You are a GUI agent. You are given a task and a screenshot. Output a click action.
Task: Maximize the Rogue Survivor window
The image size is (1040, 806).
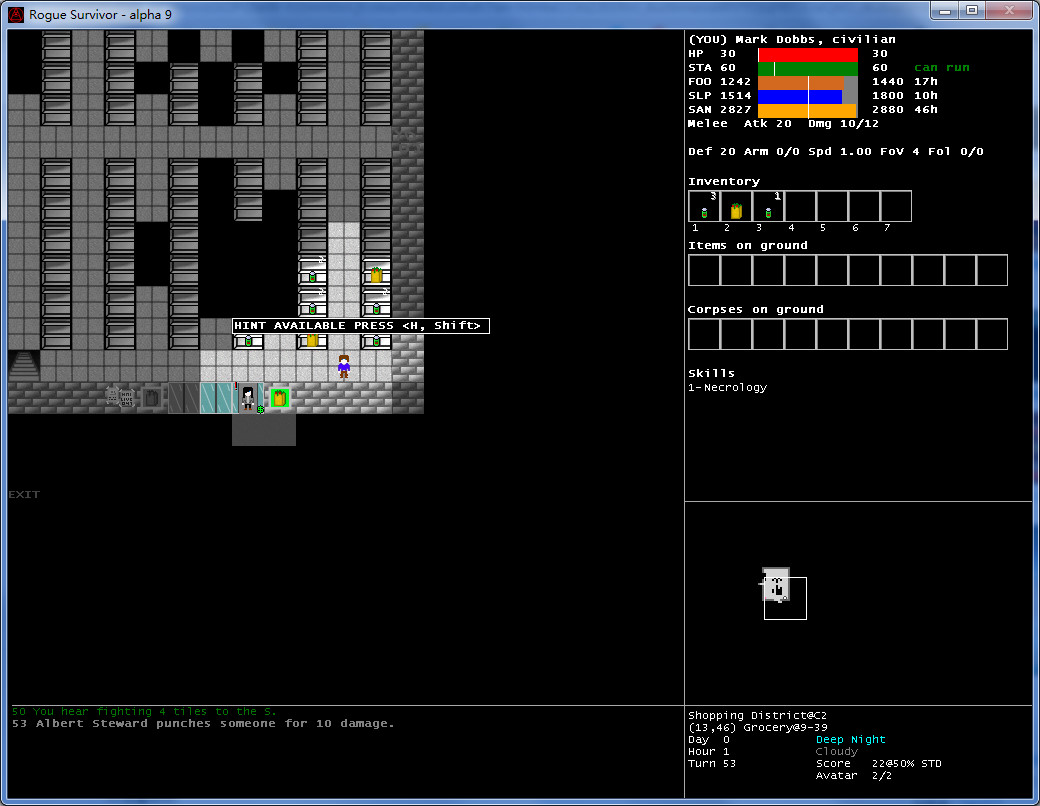(972, 10)
